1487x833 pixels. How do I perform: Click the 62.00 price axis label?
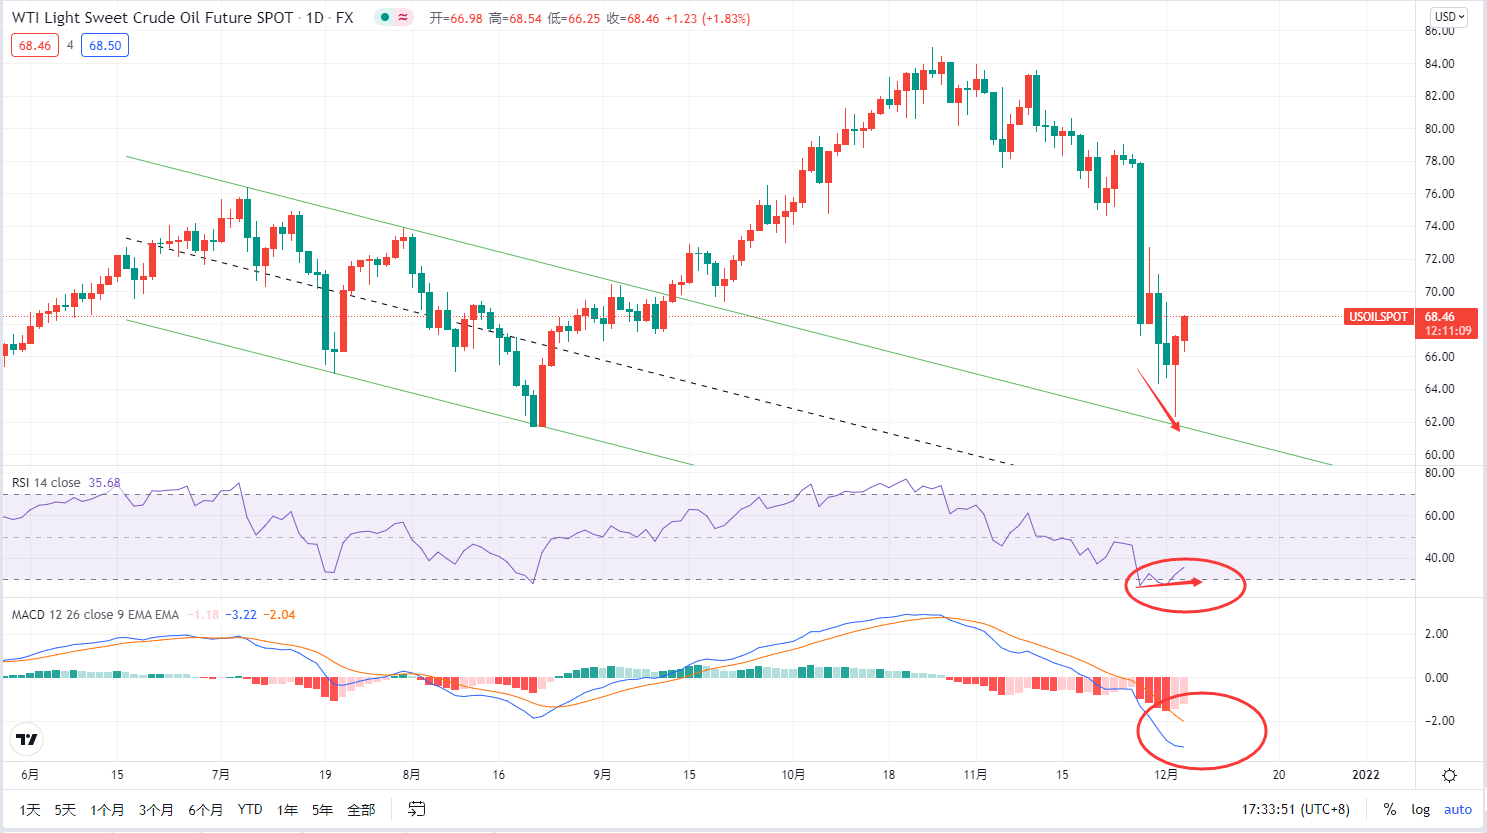pos(1440,422)
